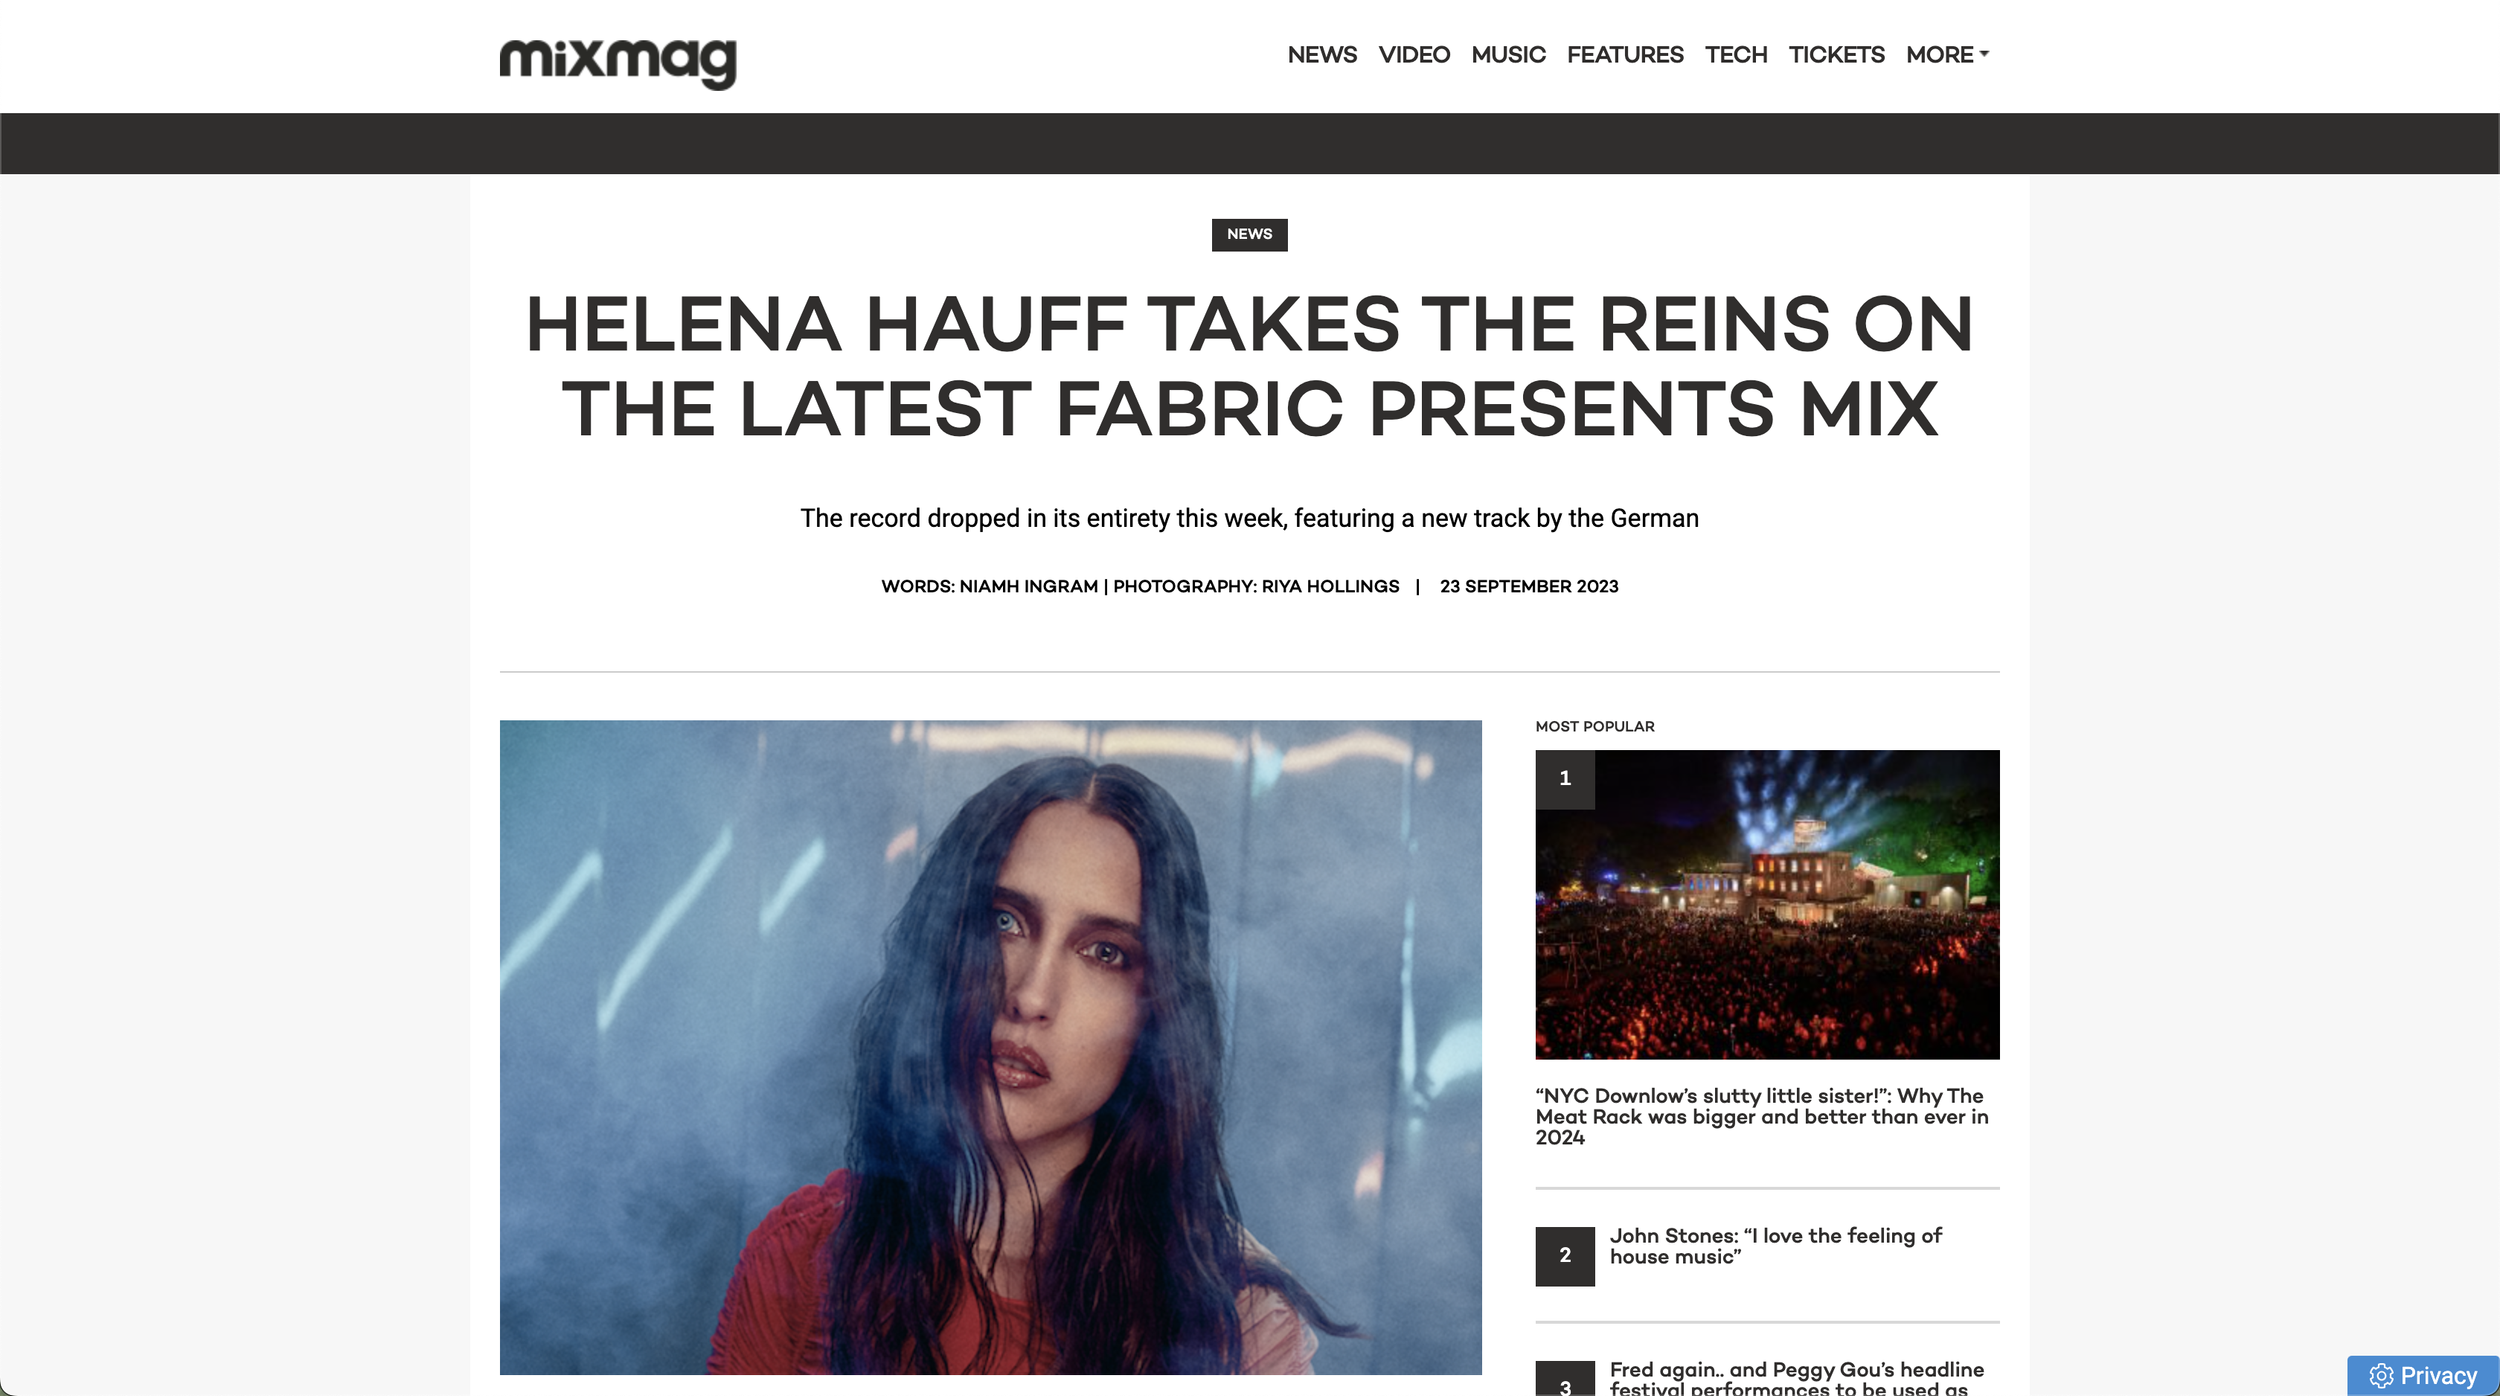Navigate to the TECH section

click(x=1736, y=55)
